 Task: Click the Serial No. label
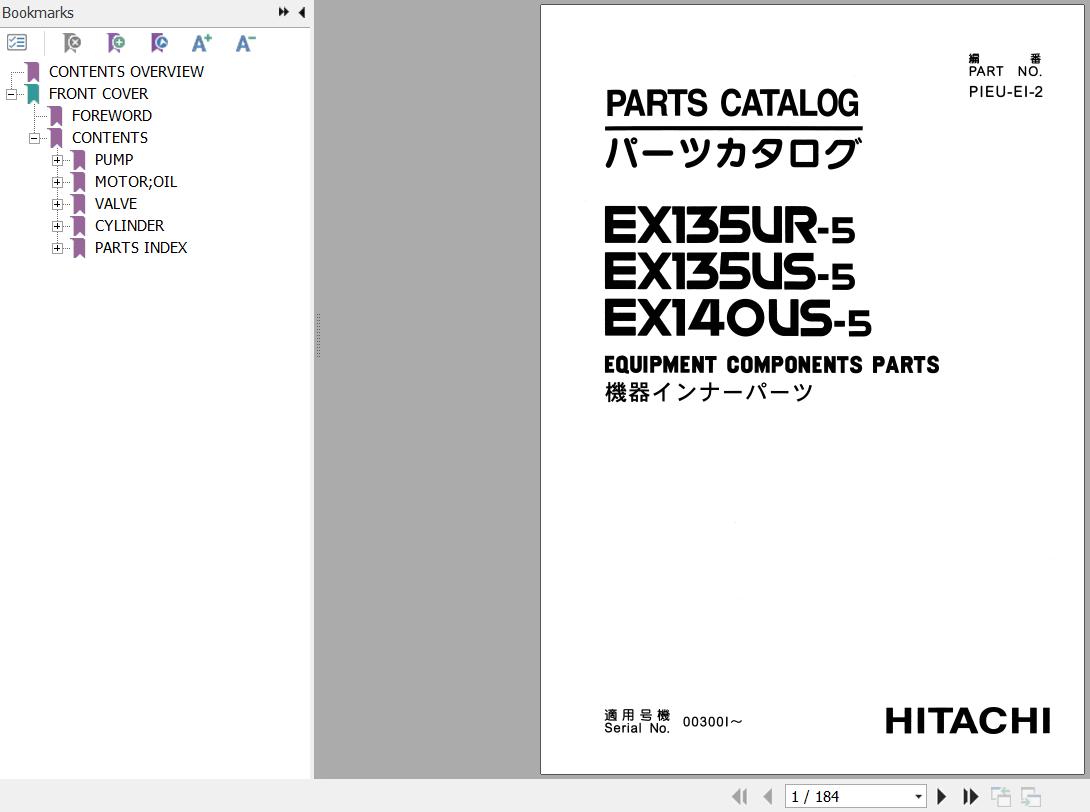pyautogui.click(x=637, y=728)
